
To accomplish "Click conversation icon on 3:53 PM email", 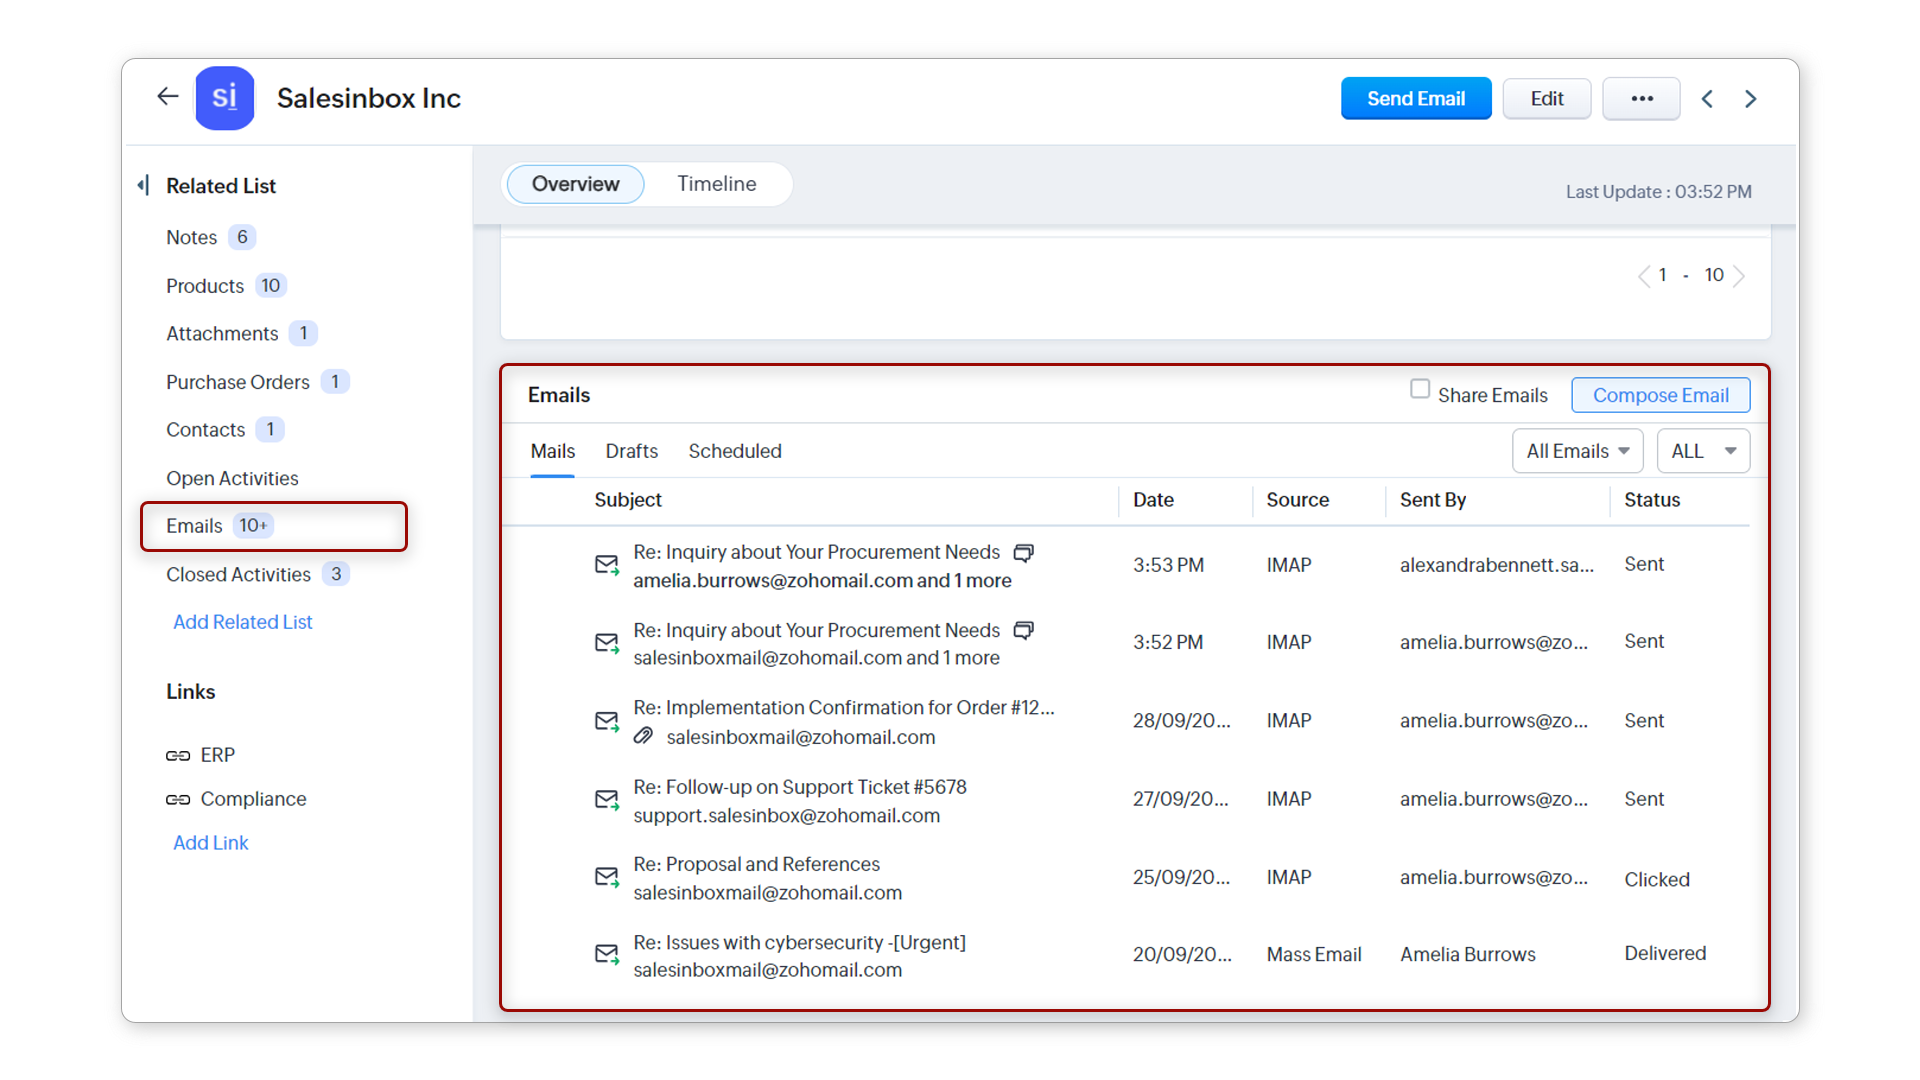I will click(1023, 553).
